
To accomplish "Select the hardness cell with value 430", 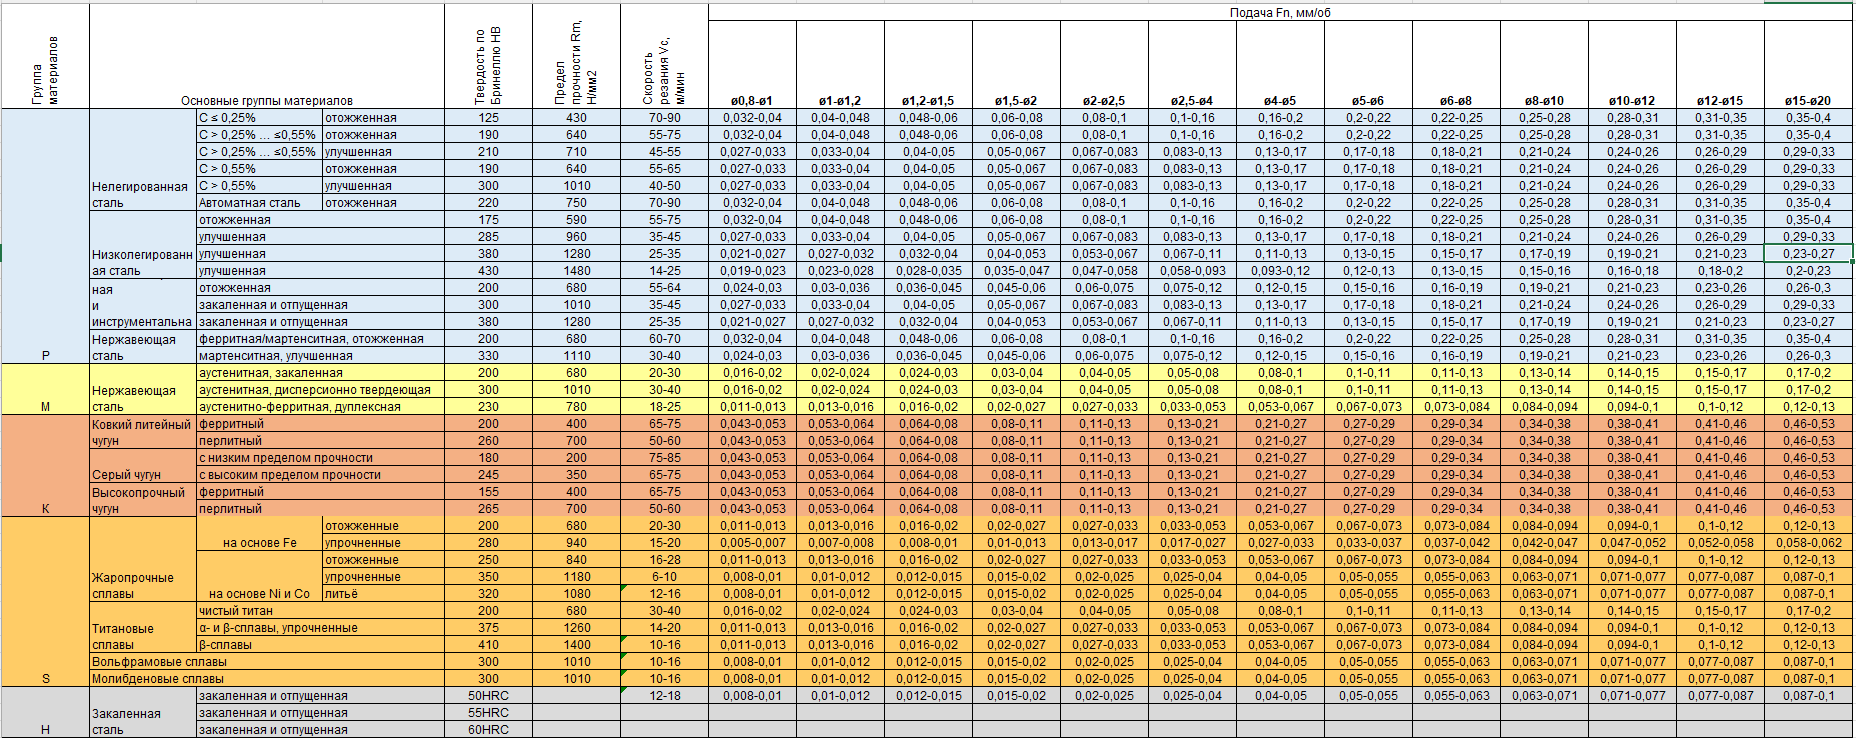I will click(488, 271).
